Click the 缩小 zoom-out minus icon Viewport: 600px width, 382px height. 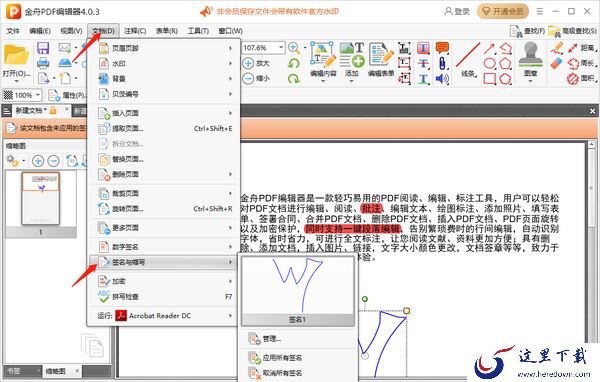click(x=248, y=78)
